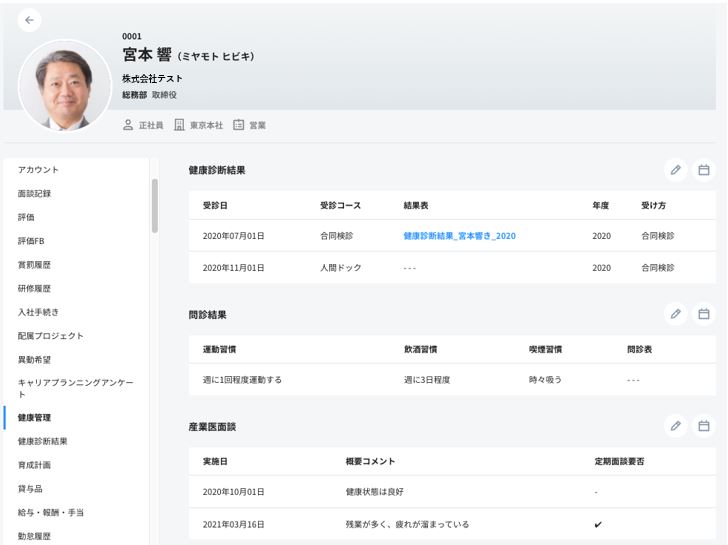Viewport: 728px width, 545px height.
Task: Open calendar history for 健康診断結果 section
Action: point(704,170)
